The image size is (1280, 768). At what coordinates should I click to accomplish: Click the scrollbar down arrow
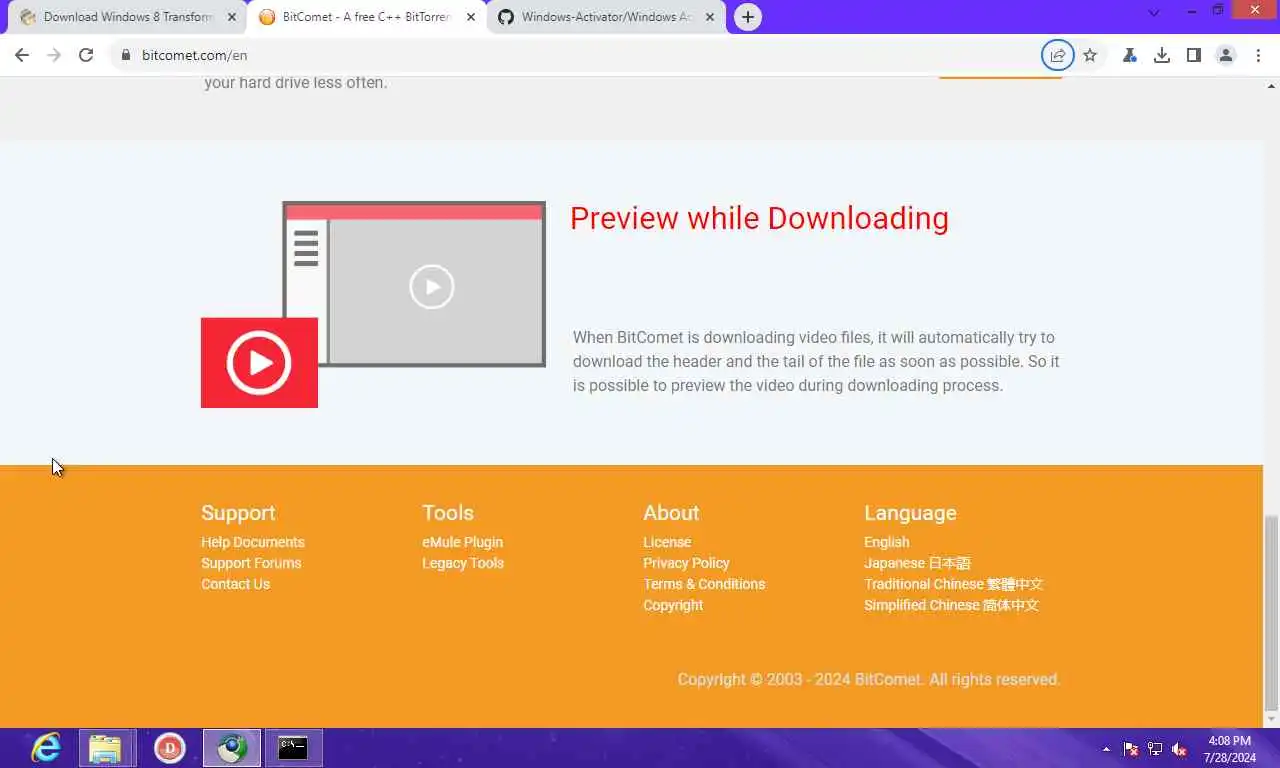1271,719
